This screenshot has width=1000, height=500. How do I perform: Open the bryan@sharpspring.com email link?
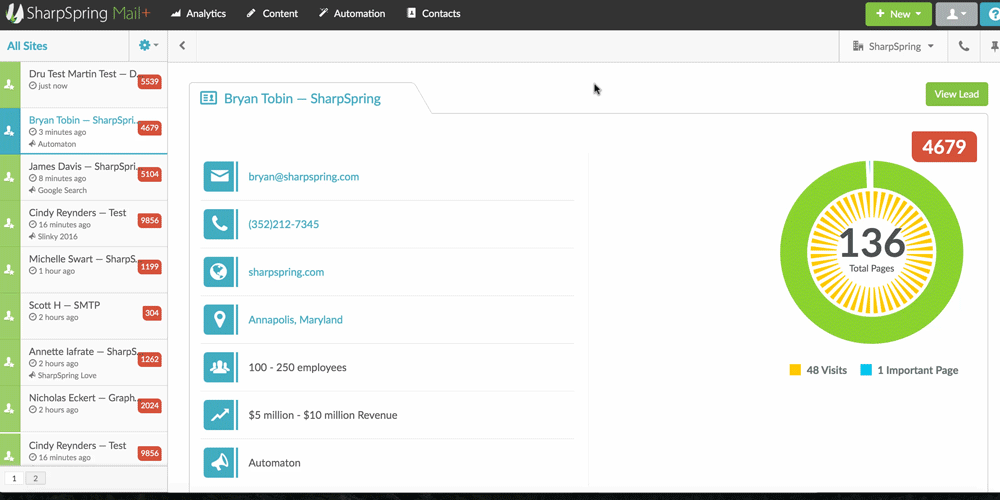303,177
